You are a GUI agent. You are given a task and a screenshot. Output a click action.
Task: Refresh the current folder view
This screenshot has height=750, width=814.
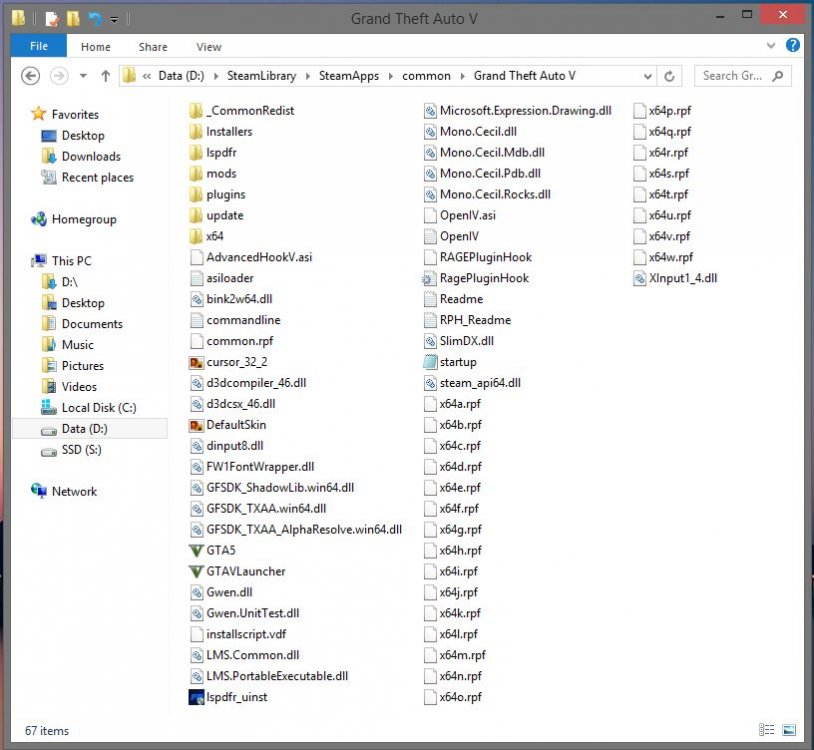(670, 76)
